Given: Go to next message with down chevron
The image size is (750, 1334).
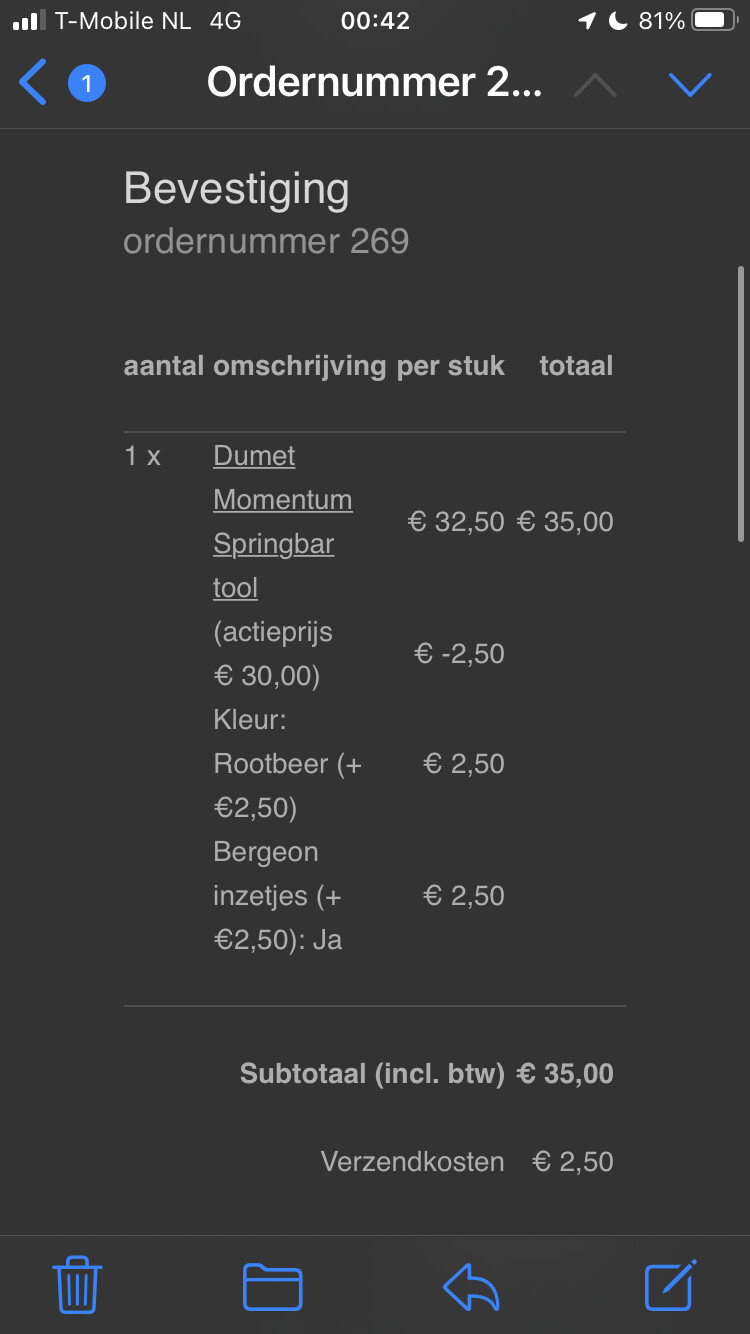Looking at the screenshot, I should click(x=690, y=85).
